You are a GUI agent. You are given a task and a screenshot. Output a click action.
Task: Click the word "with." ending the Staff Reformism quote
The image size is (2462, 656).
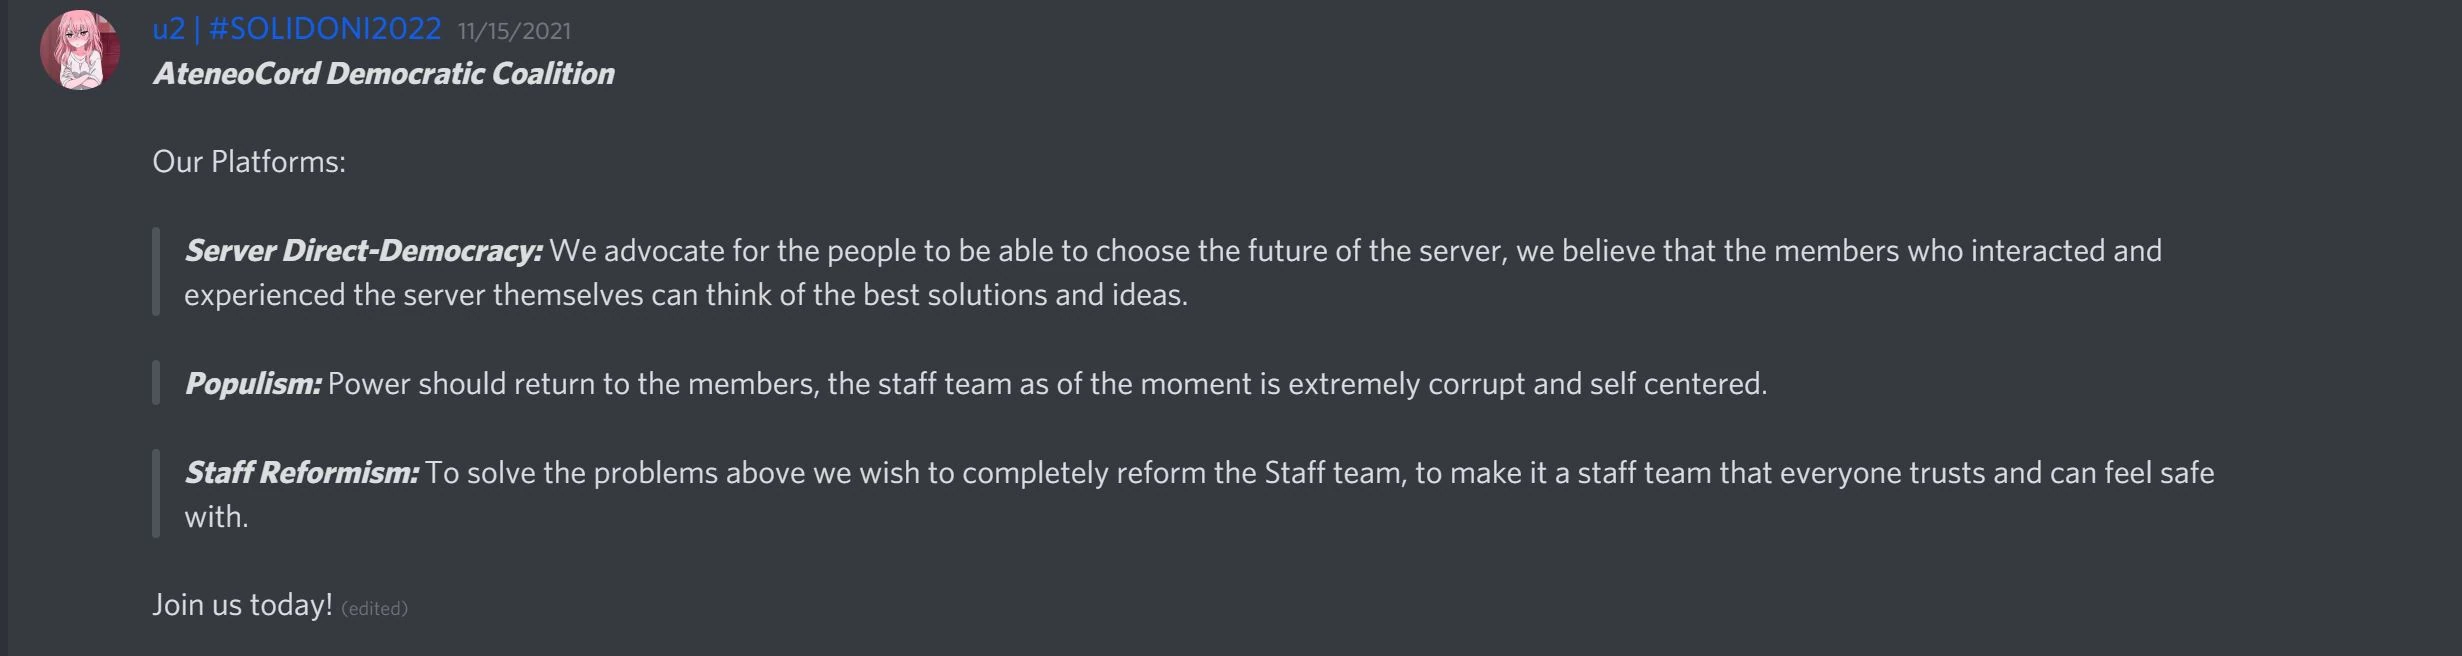point(216,517)
